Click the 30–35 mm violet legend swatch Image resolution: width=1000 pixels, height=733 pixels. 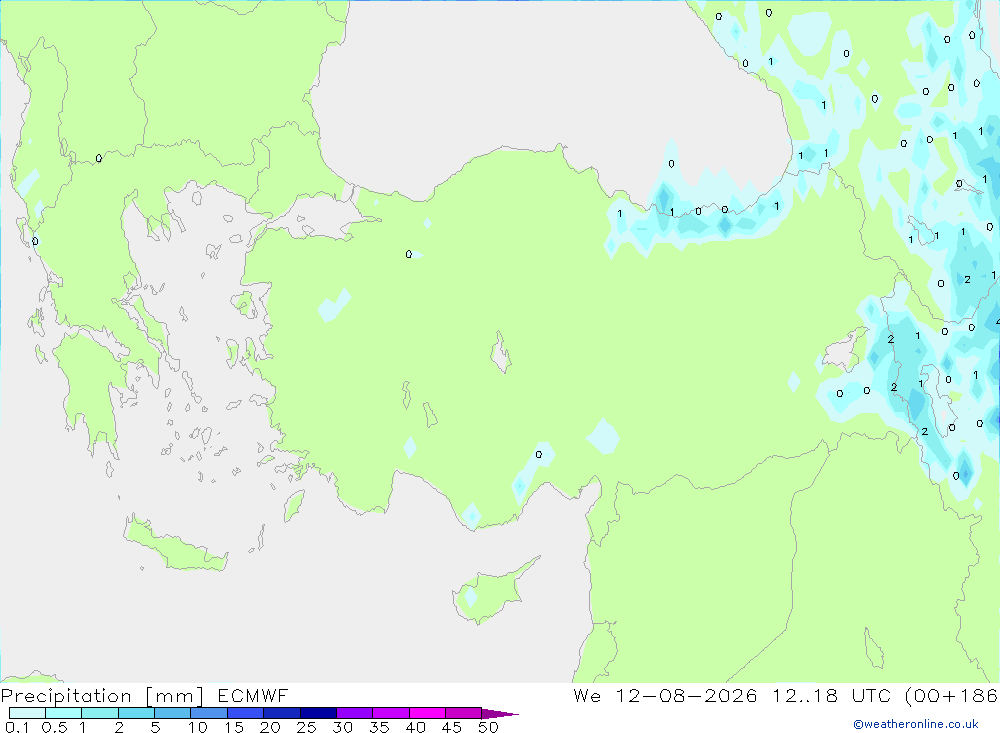[x=355, y=713]
